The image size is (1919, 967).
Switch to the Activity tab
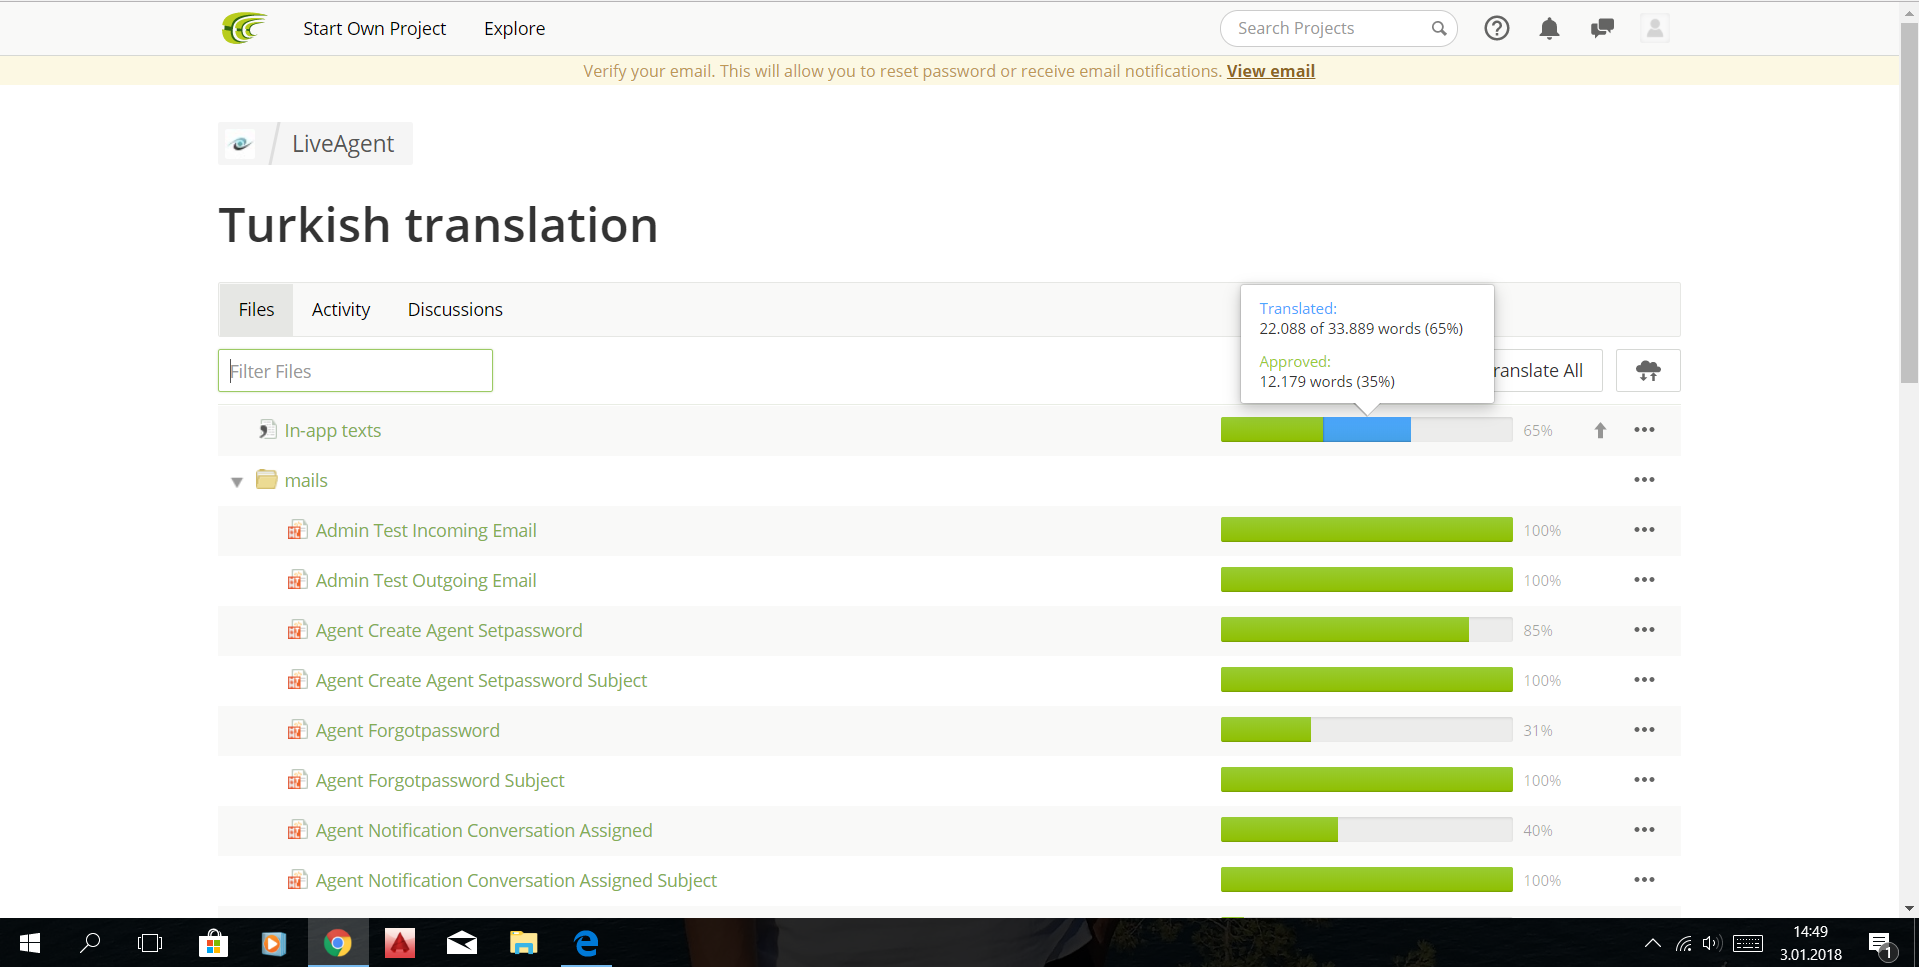[341, 310]
